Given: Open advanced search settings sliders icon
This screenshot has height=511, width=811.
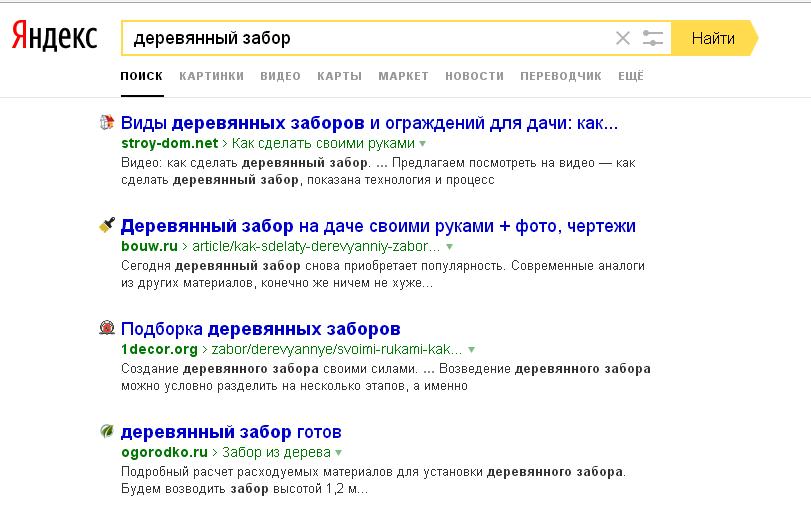Looking at the screenshot, I should [x=653, y=38].
